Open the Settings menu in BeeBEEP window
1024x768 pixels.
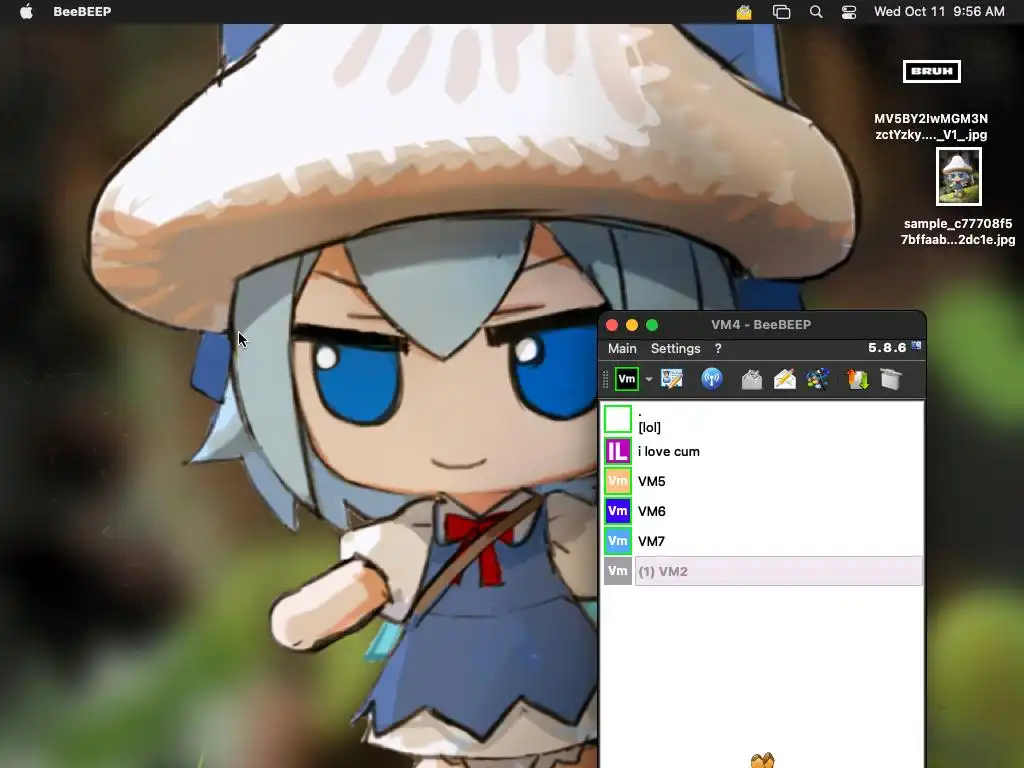click(675, 349)
